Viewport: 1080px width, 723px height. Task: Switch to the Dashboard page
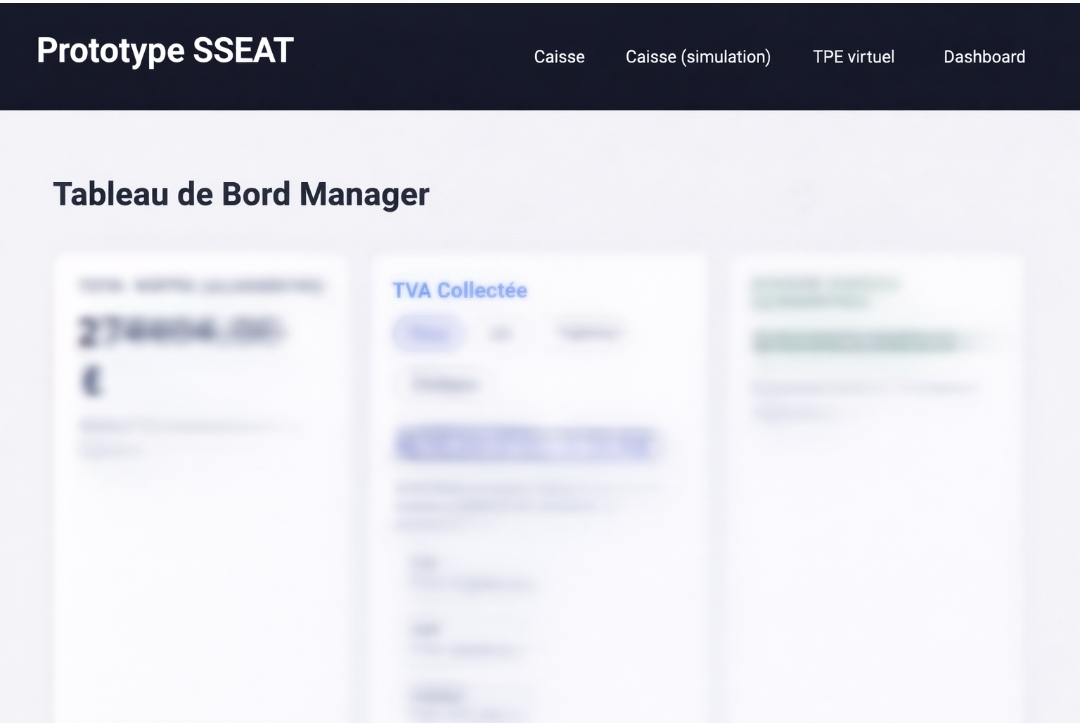pos(984,57)
